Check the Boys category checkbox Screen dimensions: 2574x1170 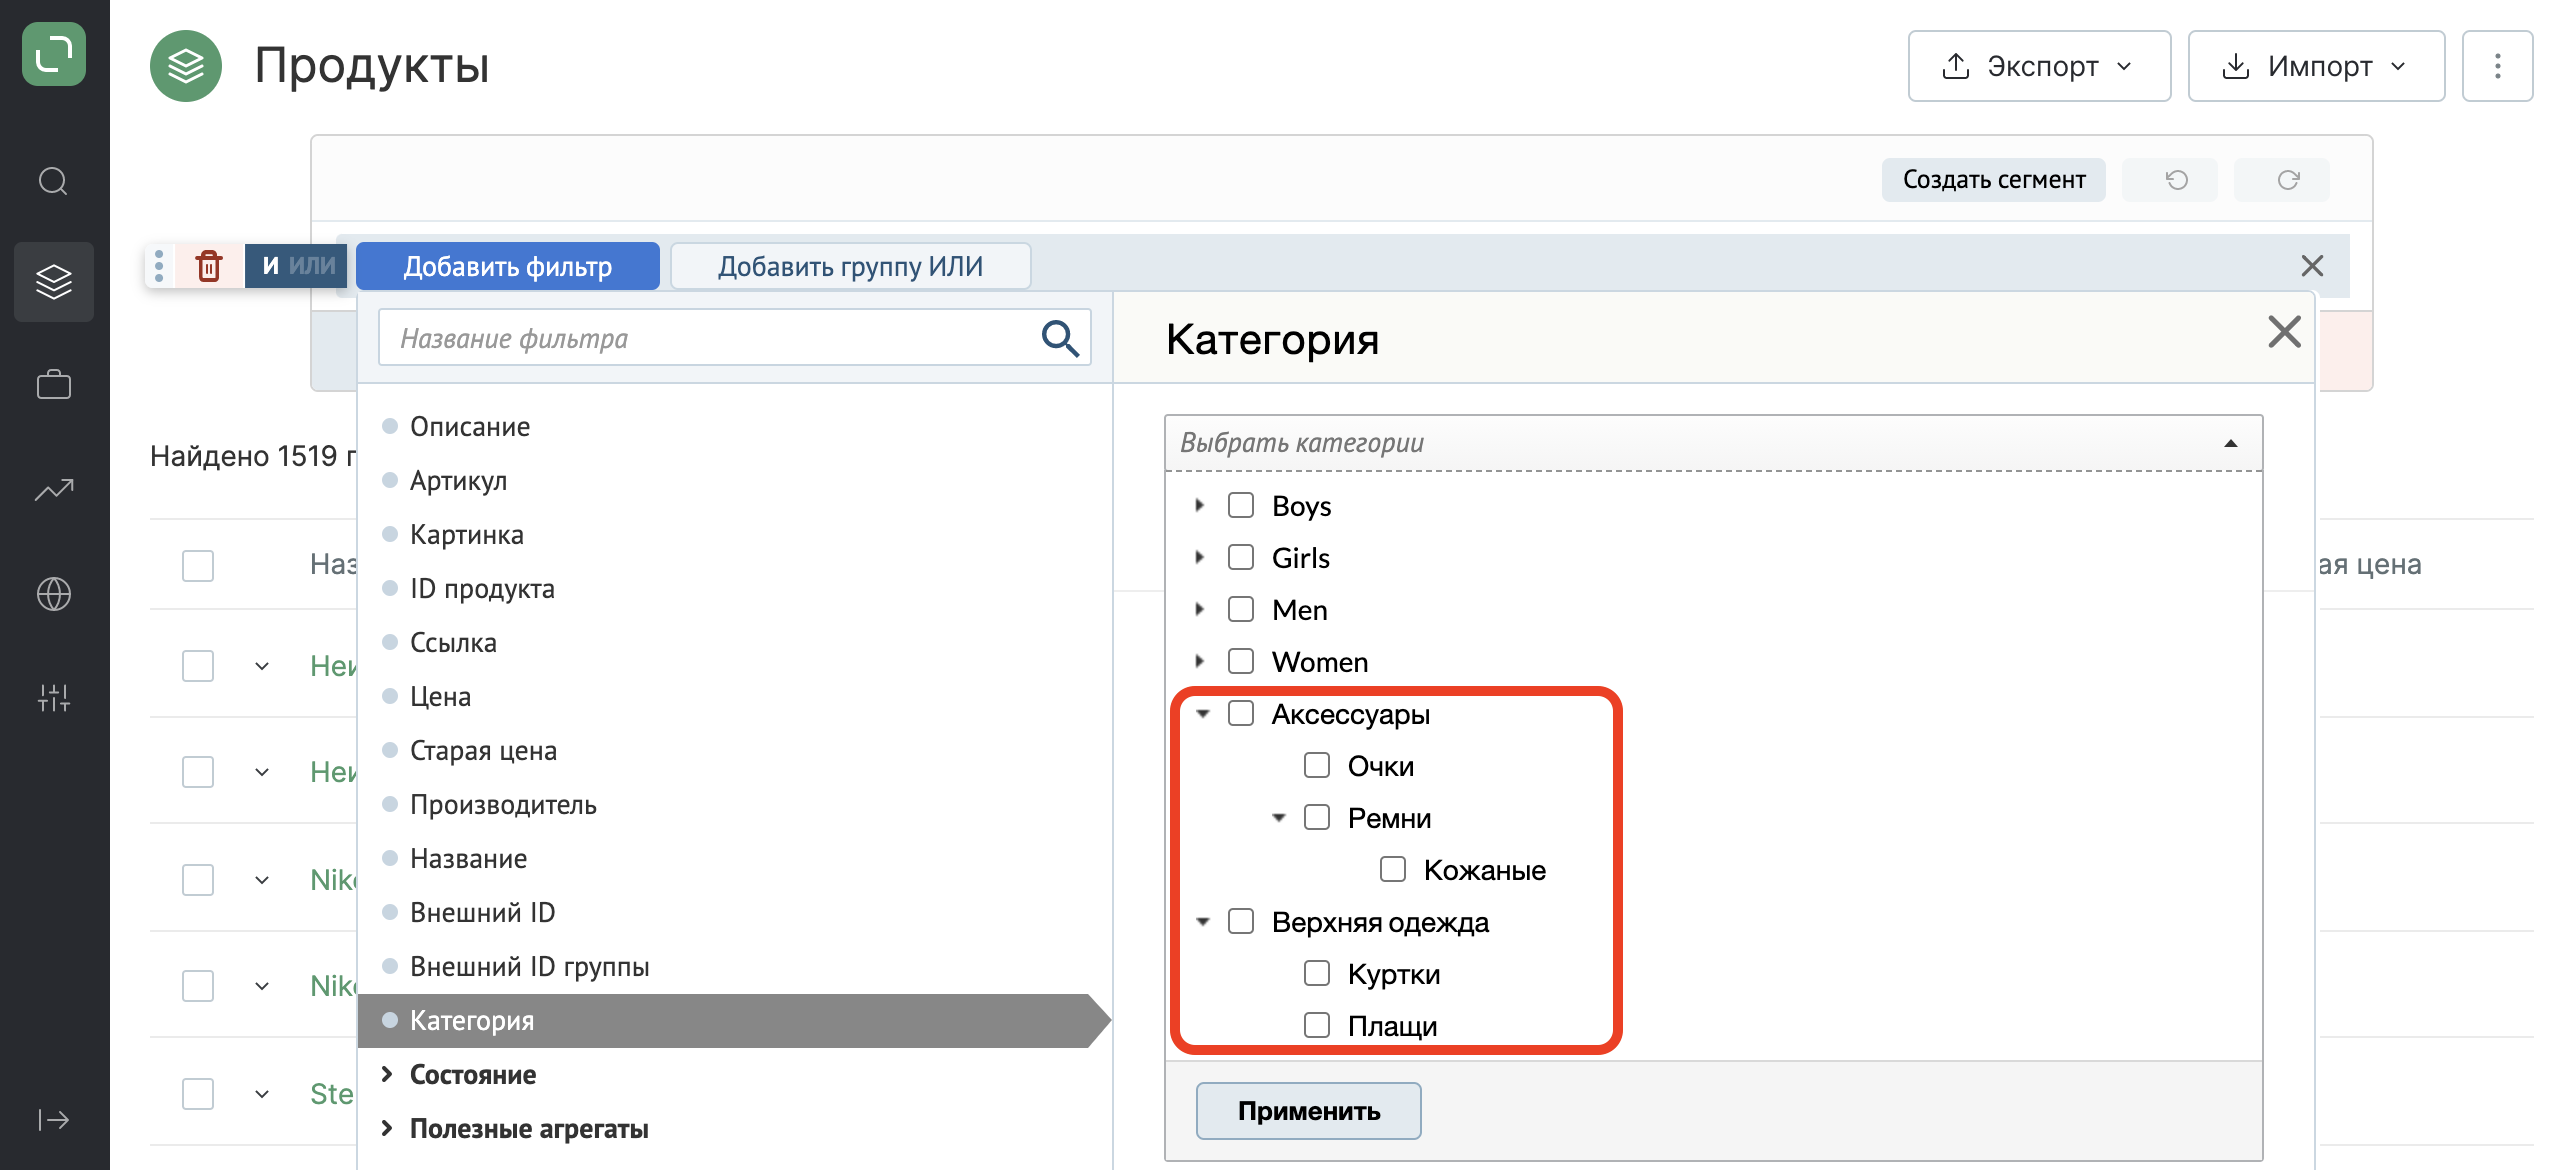tap(1241, 505)
